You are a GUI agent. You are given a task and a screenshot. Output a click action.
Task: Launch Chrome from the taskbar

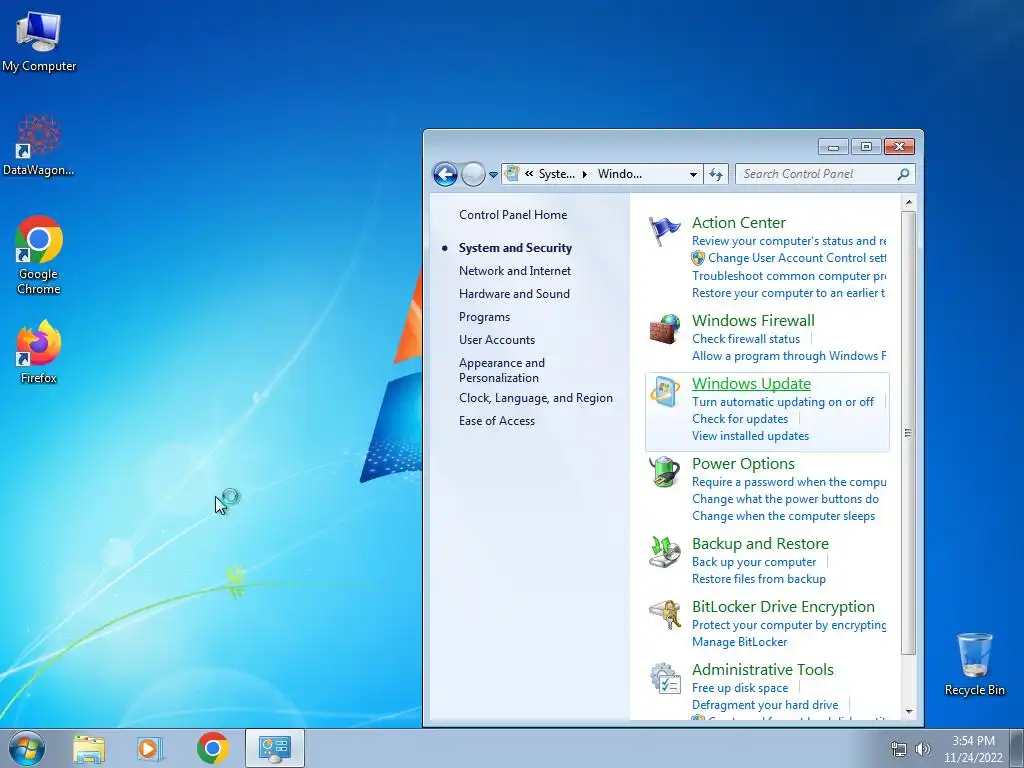212,748
